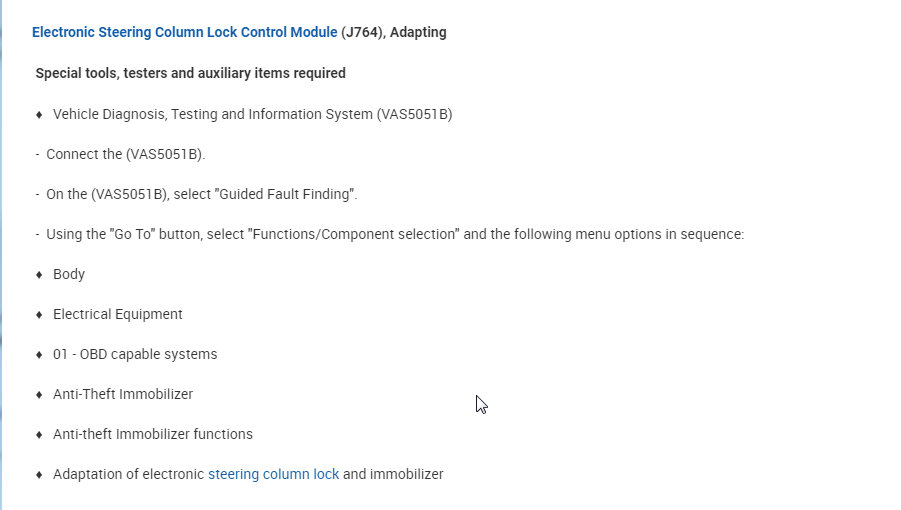Viewport: 901px width, 510px height.
Task: Click the '(J764), Adapting' heading text
Action: (x=394, y=32)
